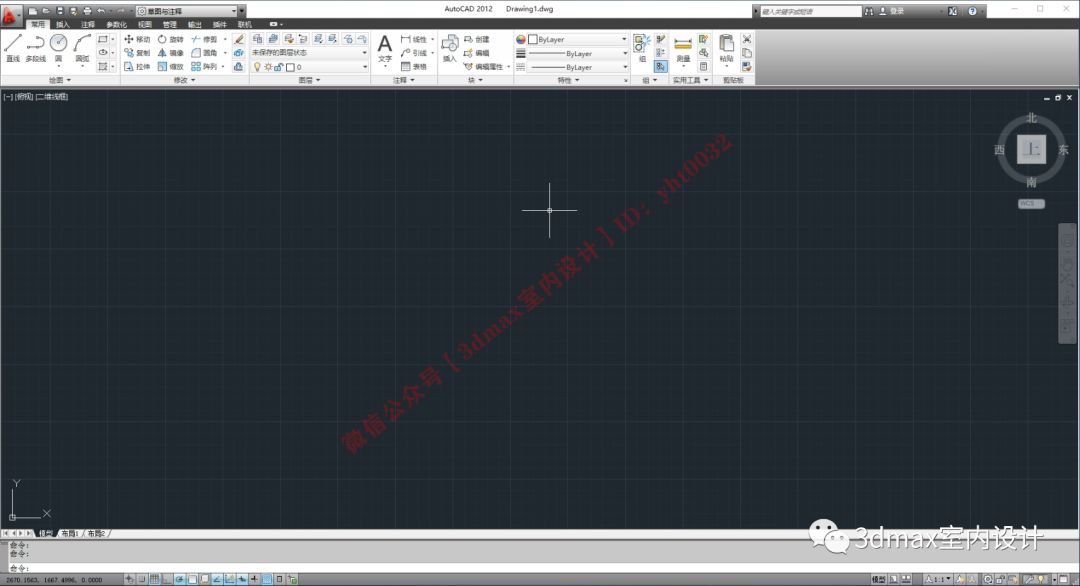Click the Plot/Print icon in quick access toolbar
Screen dimensions: 1080x586
coord(87,11)
